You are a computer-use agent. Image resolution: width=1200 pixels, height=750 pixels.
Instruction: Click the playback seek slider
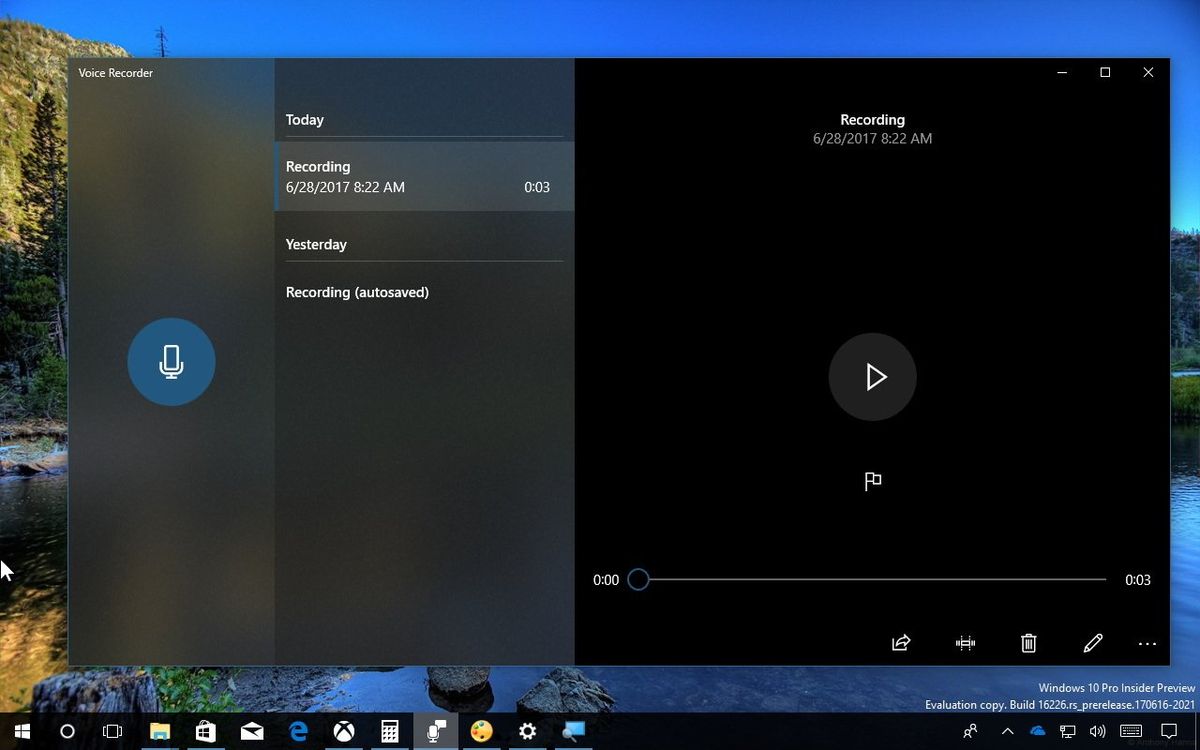638,579
